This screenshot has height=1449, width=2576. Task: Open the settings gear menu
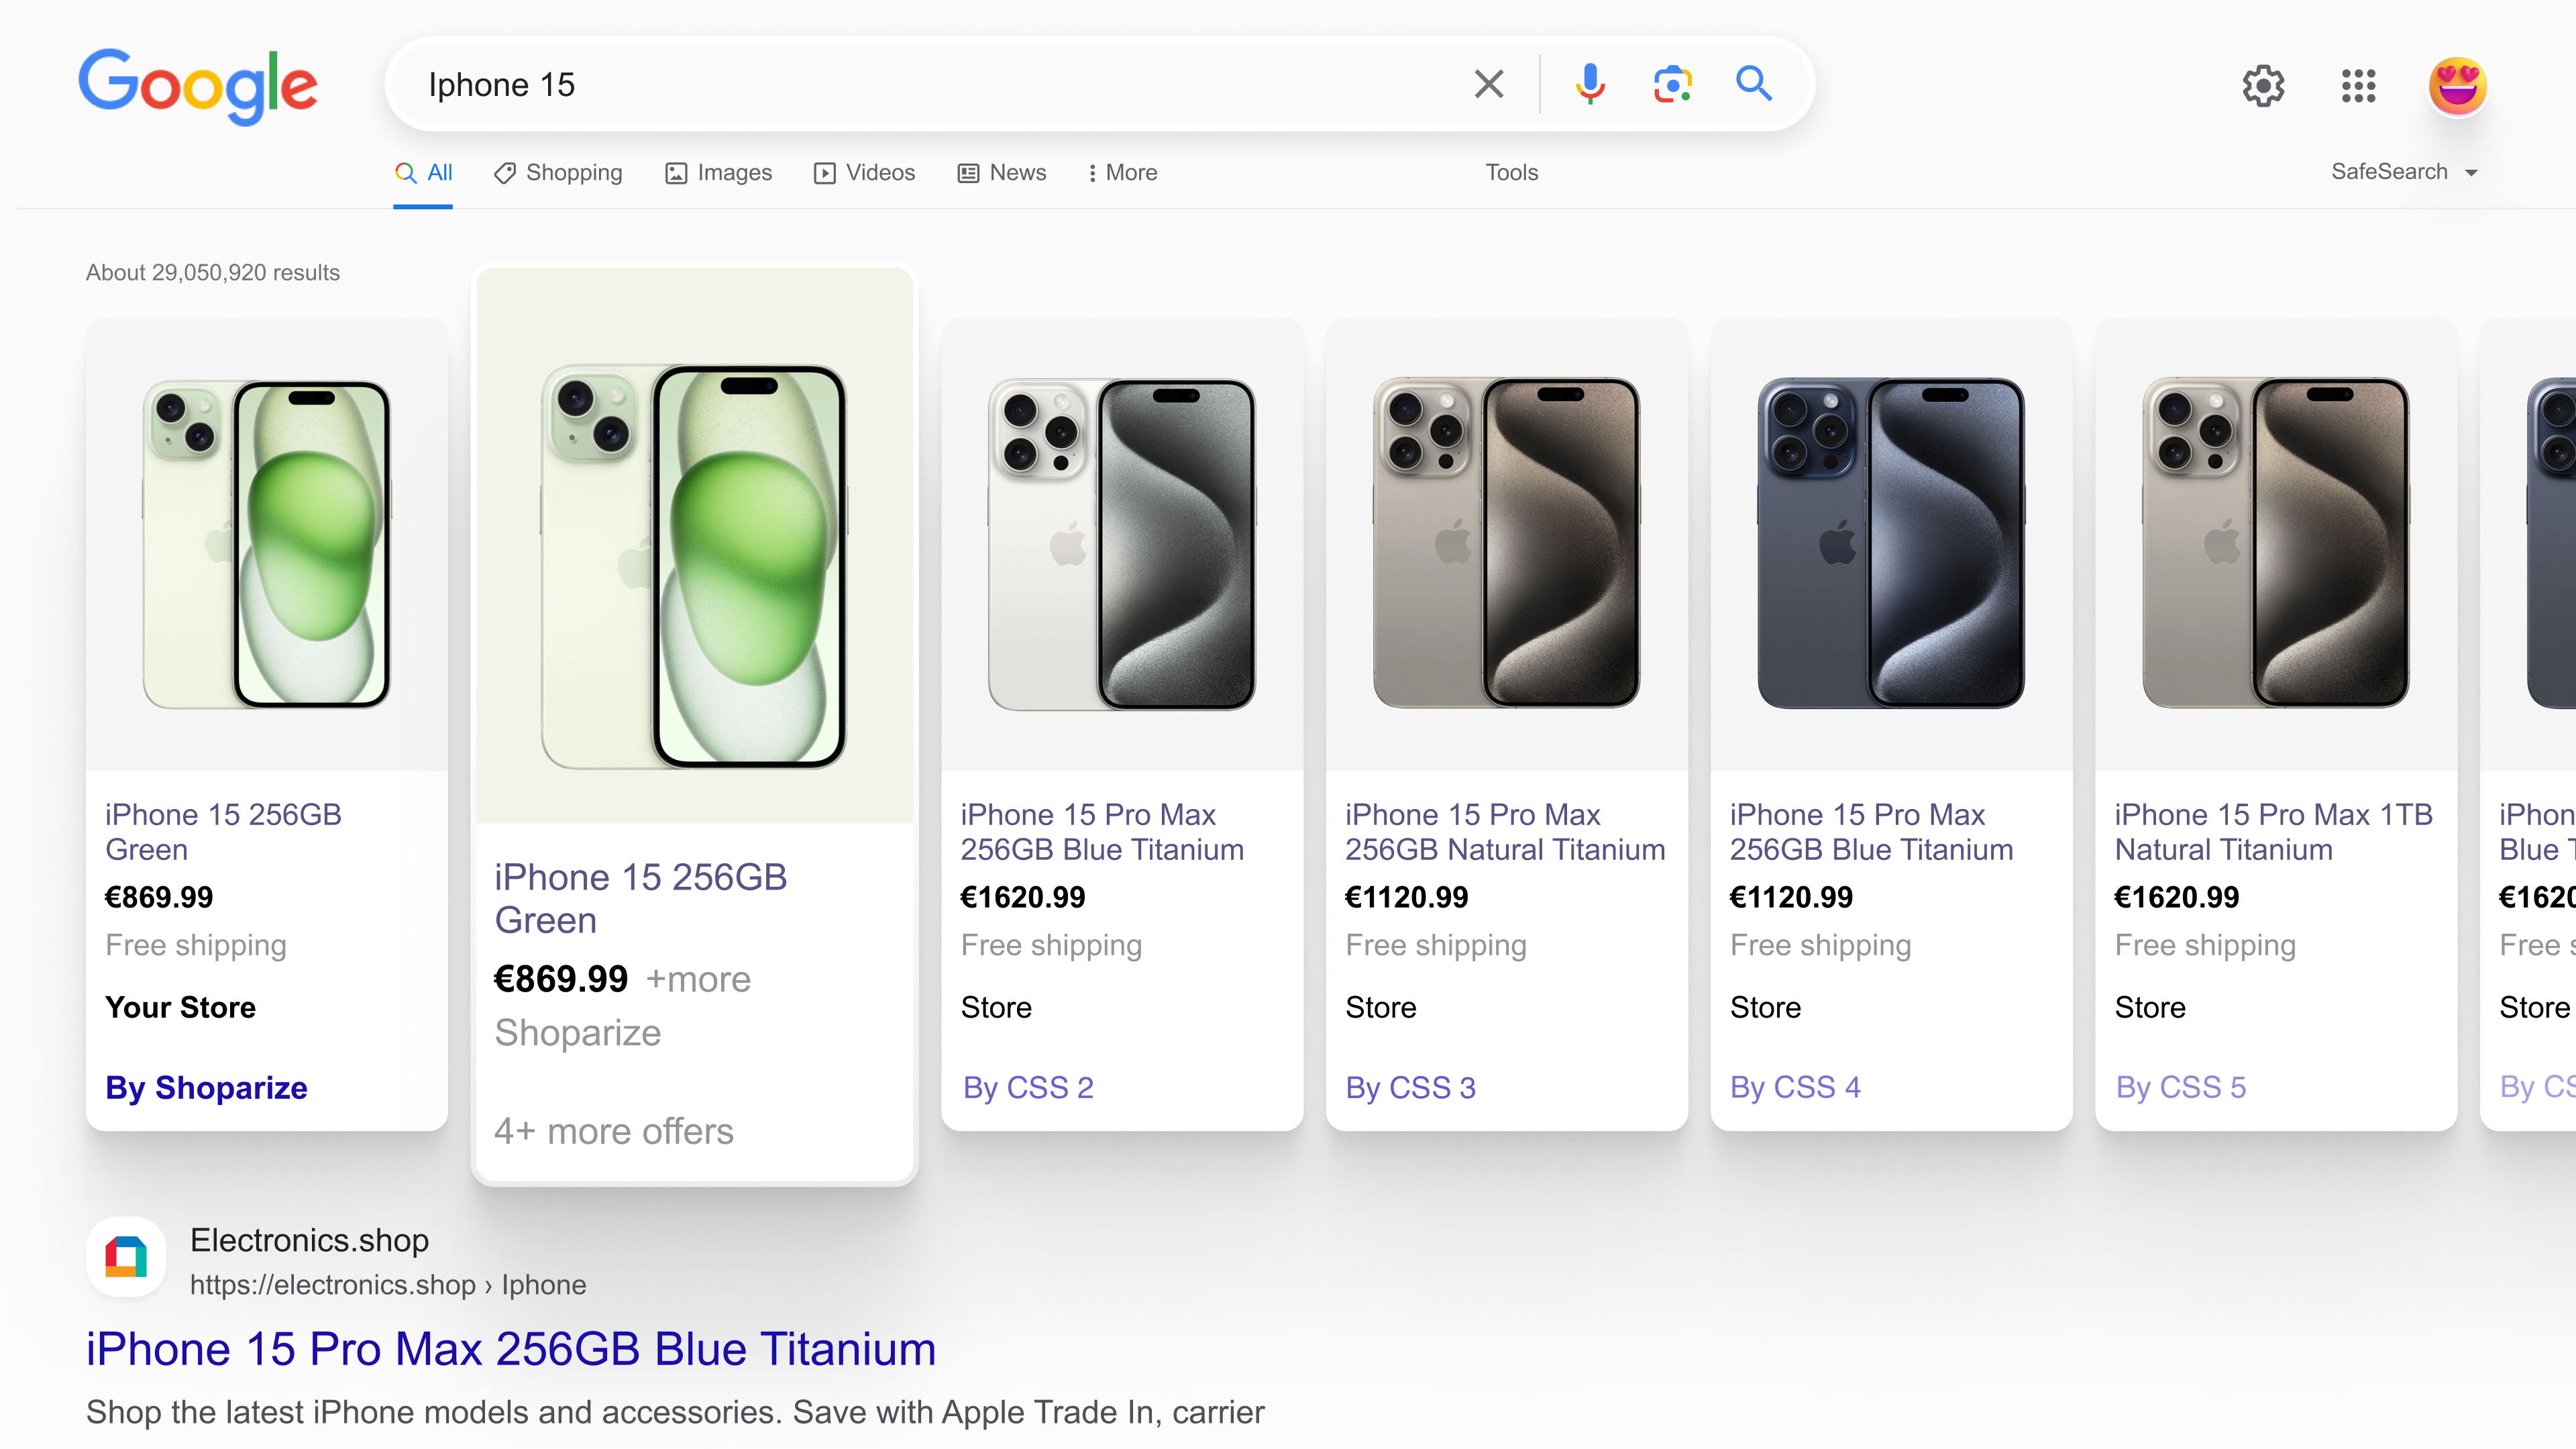(x=2263, y=86)
